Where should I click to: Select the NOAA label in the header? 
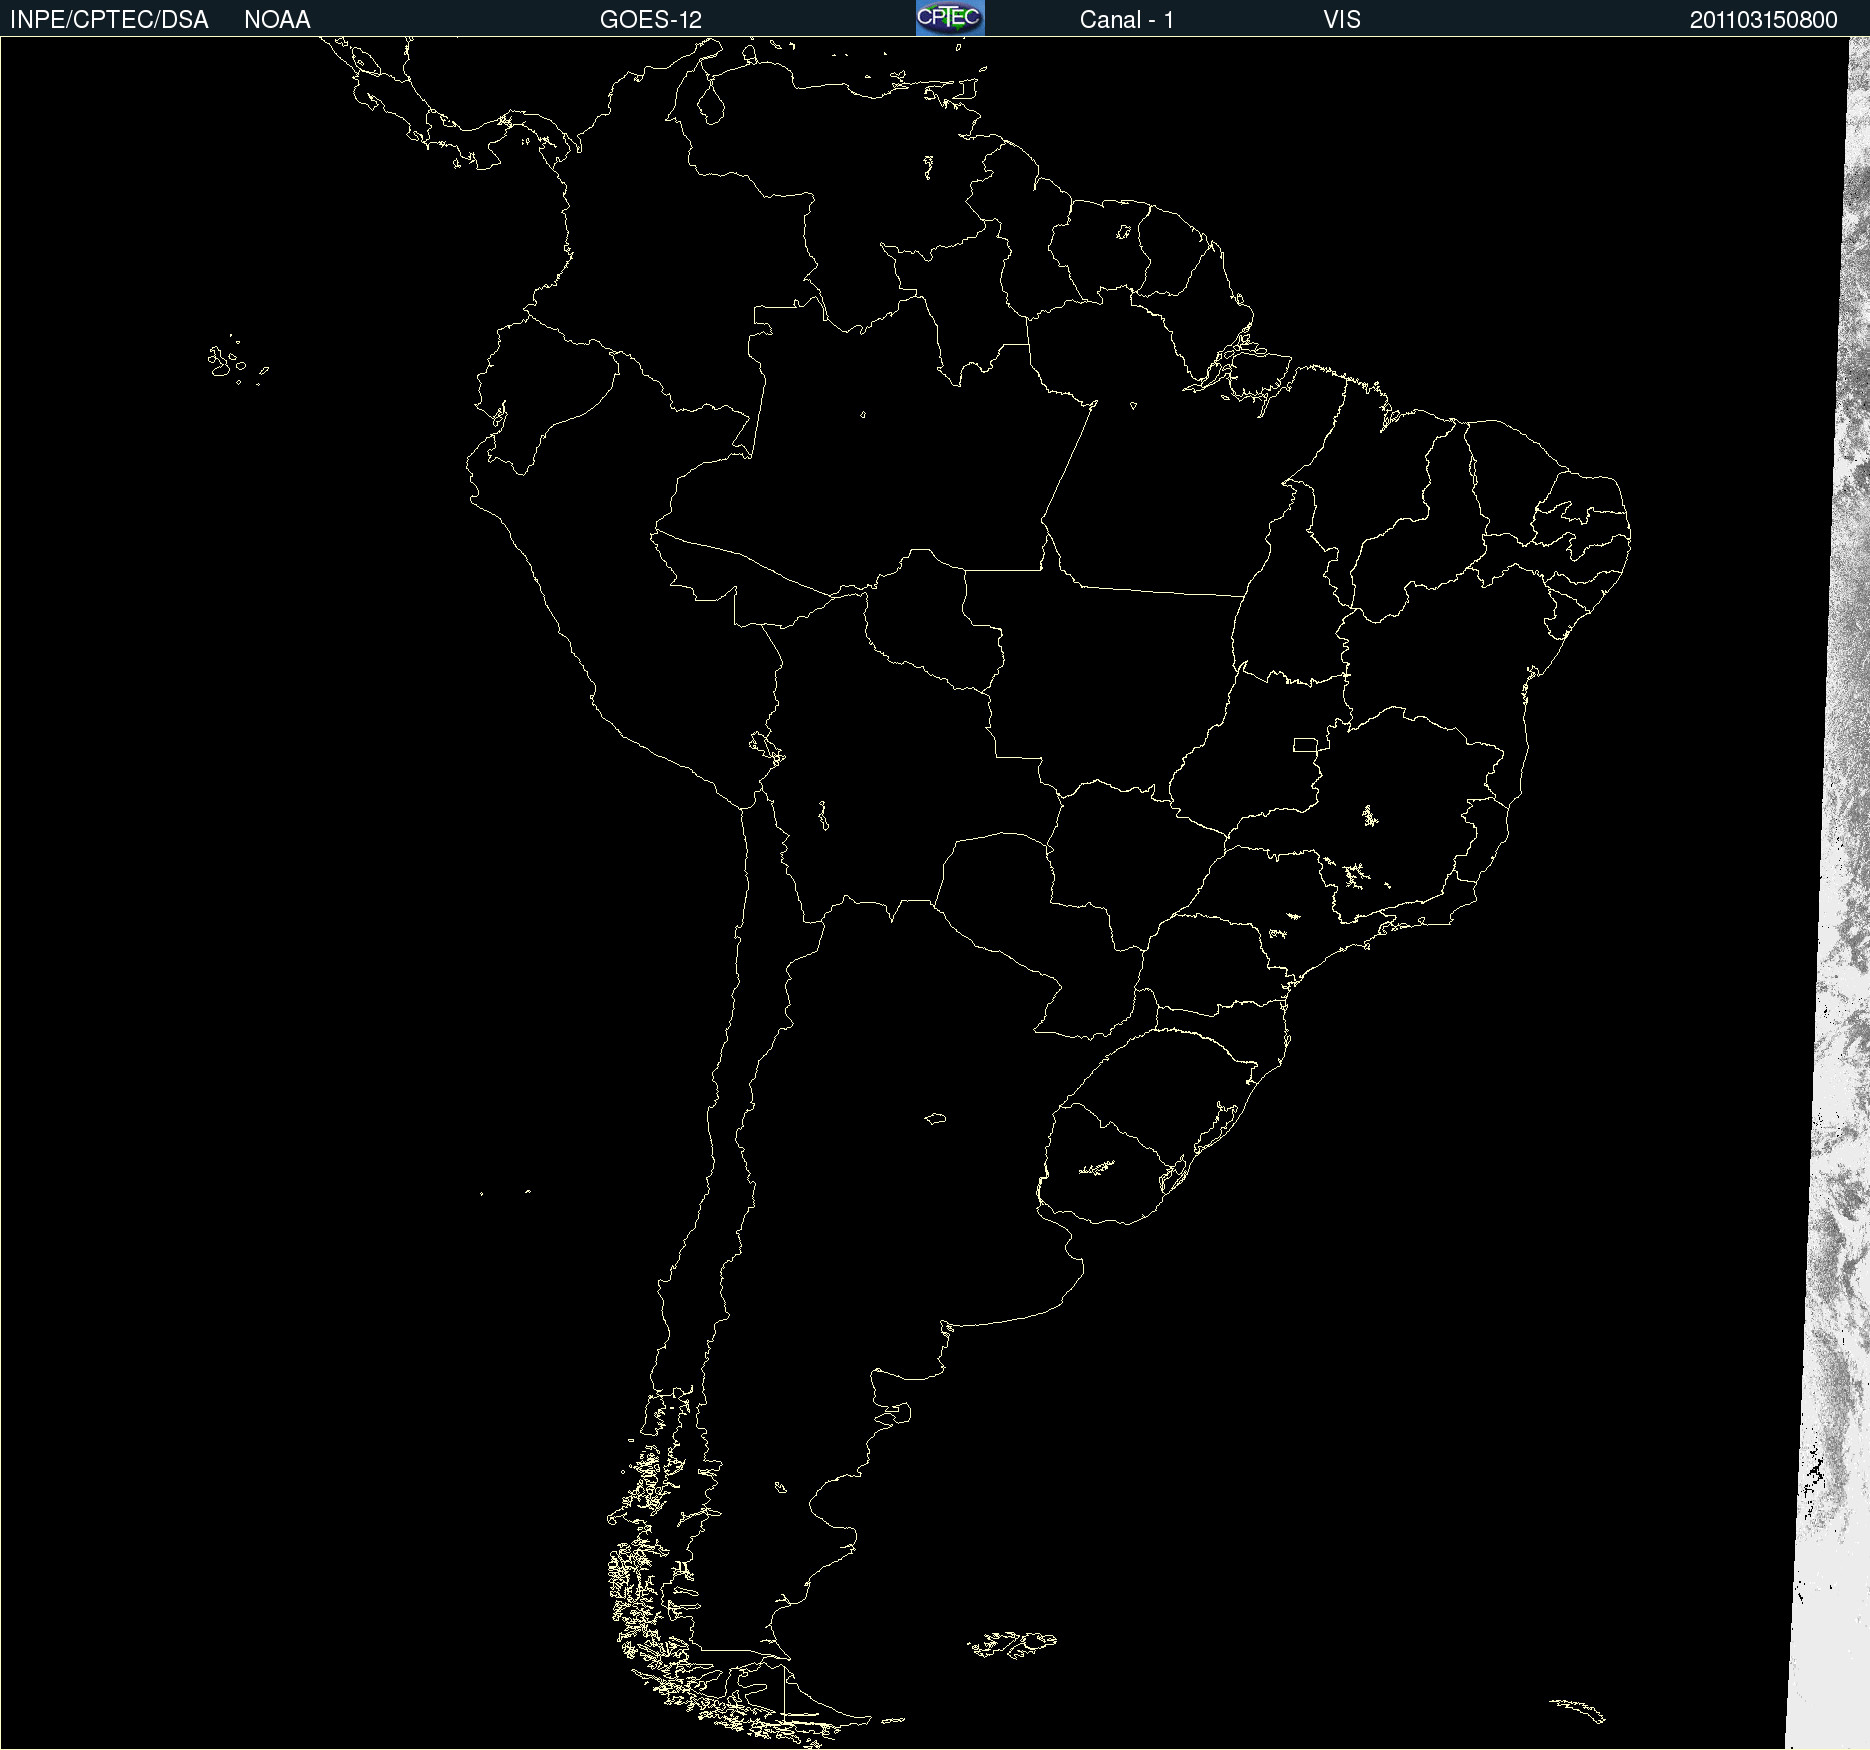pos(277,20)
